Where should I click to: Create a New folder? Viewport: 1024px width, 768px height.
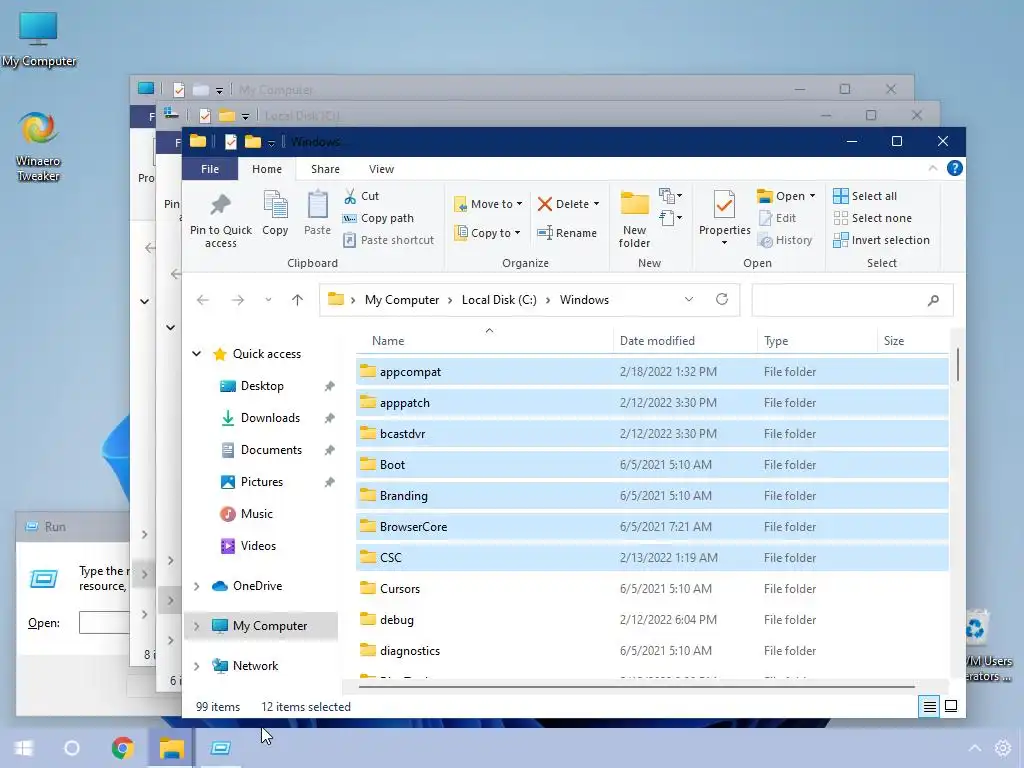[634, 219]
